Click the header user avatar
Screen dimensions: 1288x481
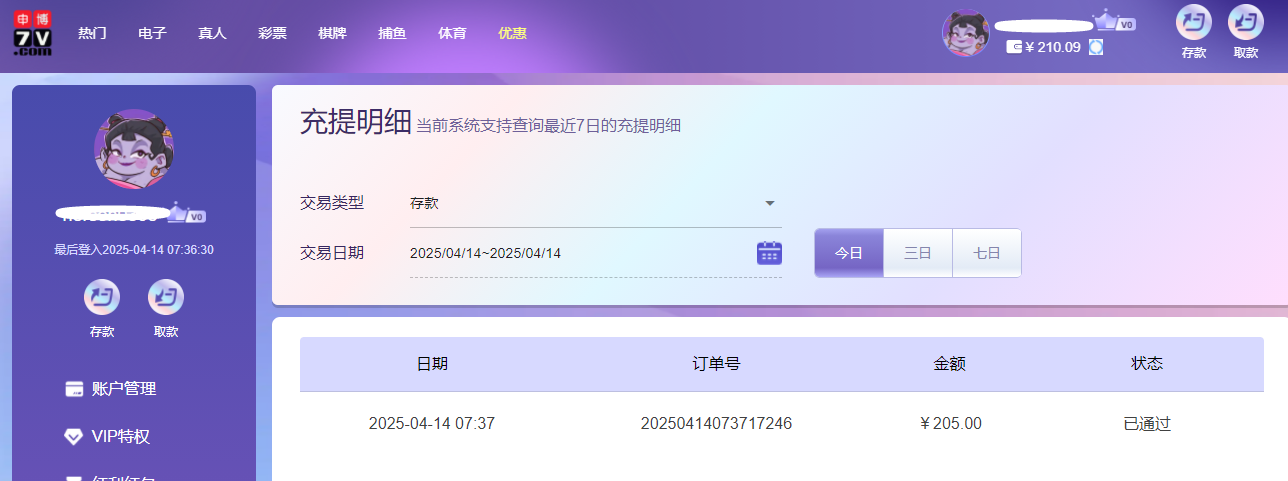[x=965, y=33]
